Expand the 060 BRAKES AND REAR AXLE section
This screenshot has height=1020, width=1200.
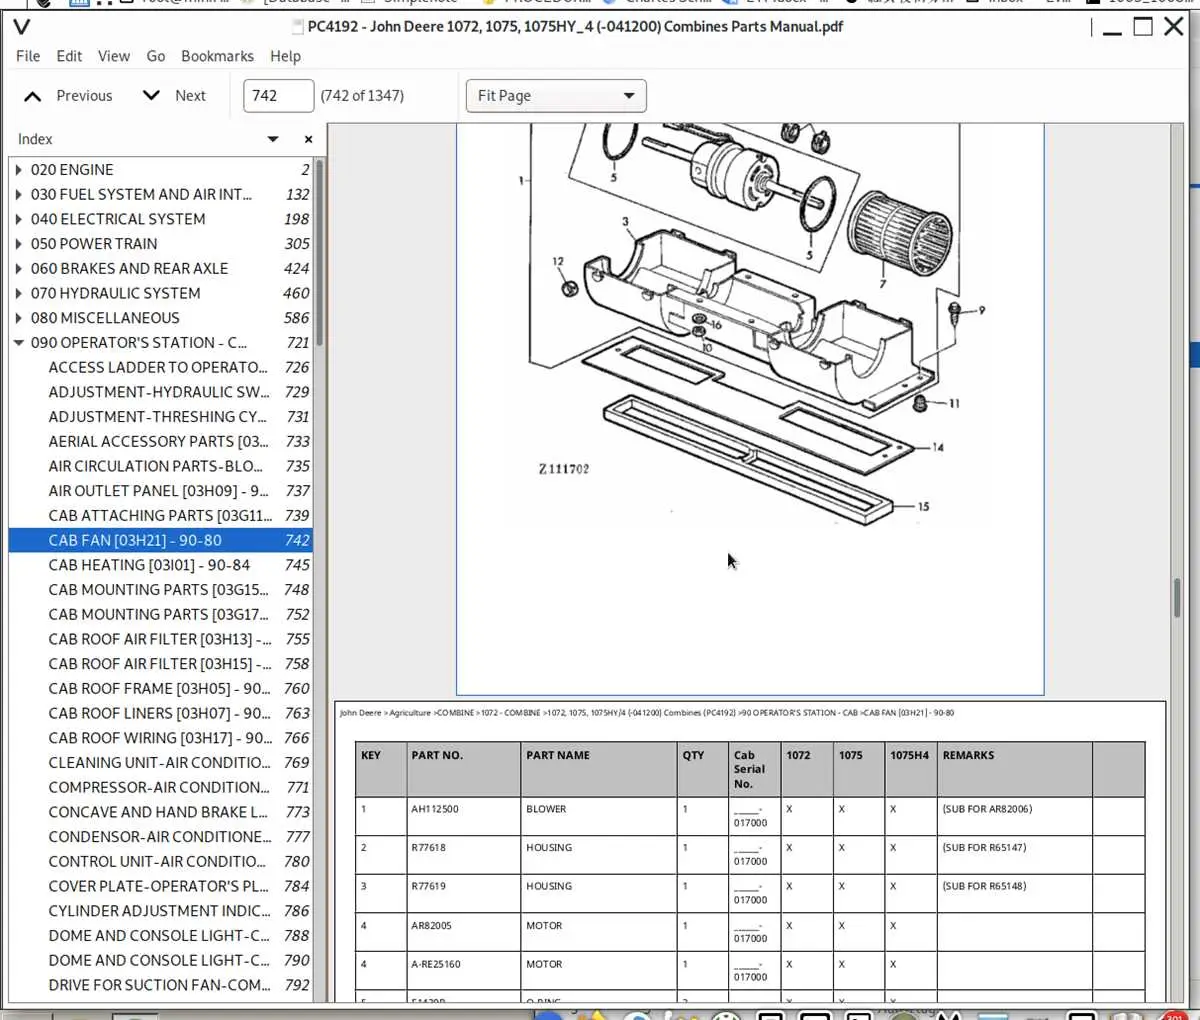(x=19, y=268)
